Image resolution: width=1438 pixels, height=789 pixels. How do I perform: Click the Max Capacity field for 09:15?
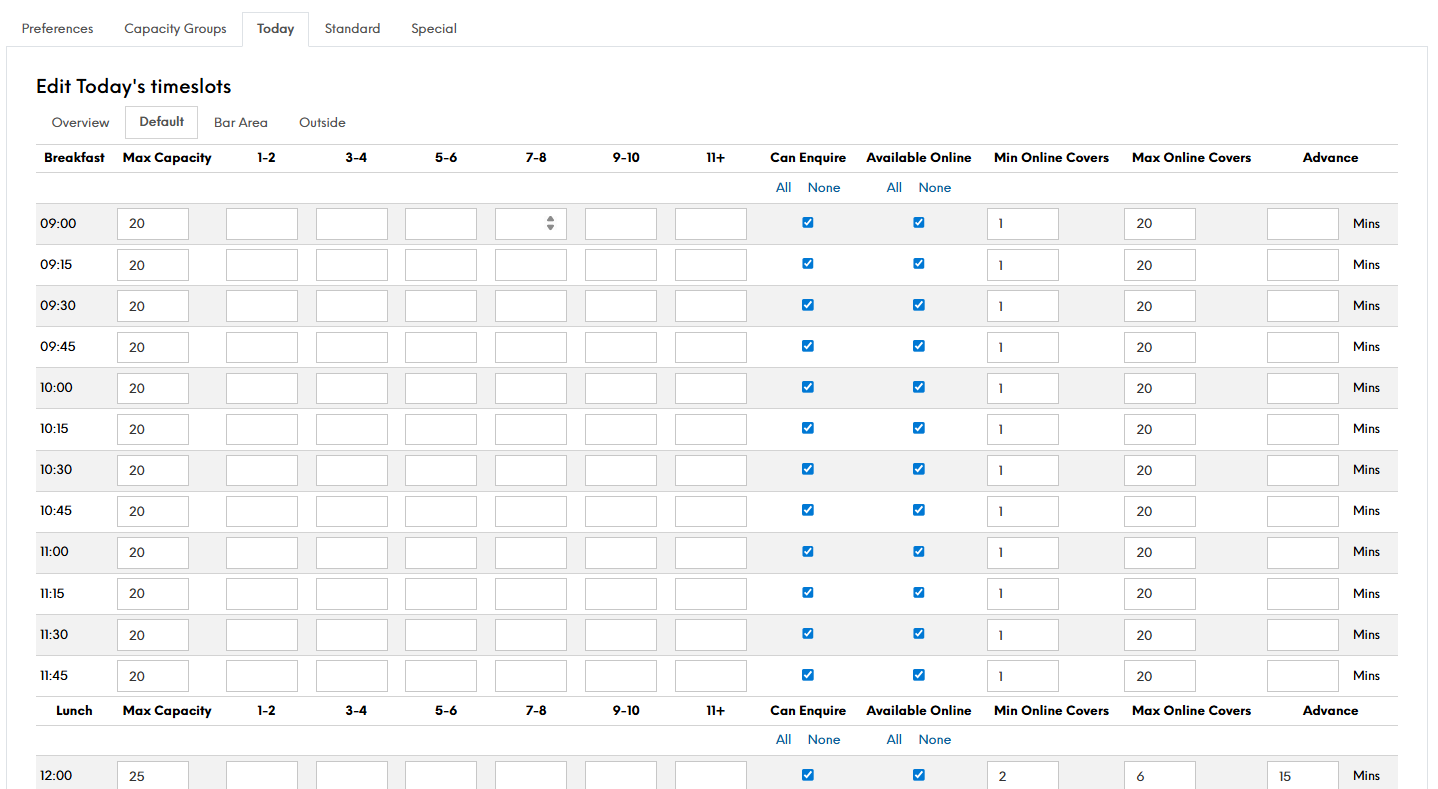(x=153, y=265)
